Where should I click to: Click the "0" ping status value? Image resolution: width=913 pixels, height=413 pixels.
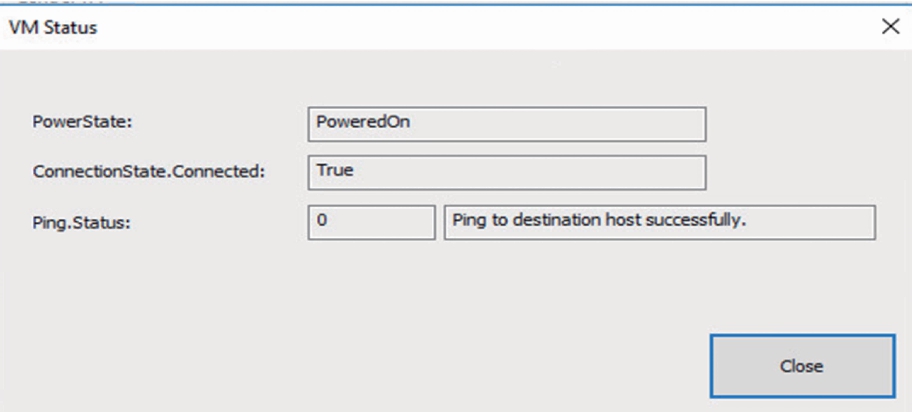(322, 221)
